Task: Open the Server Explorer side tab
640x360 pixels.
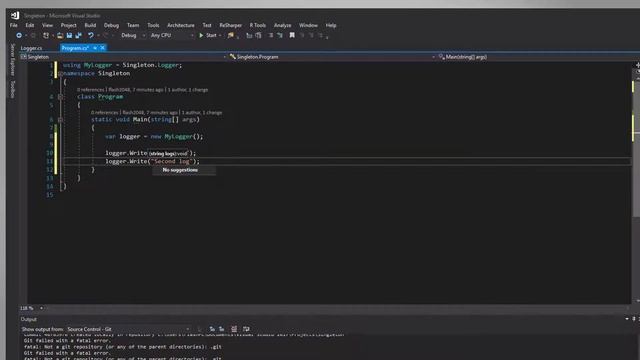Action: pyautogui.click(x=13, y=60)
